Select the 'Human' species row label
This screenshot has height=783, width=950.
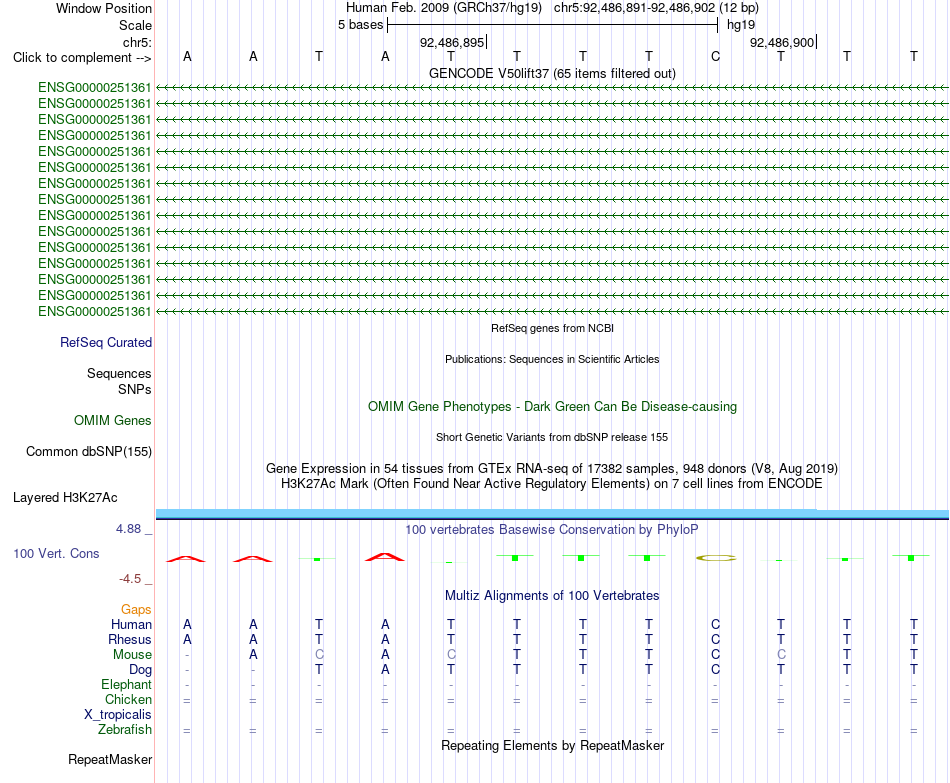click(131, 624)
